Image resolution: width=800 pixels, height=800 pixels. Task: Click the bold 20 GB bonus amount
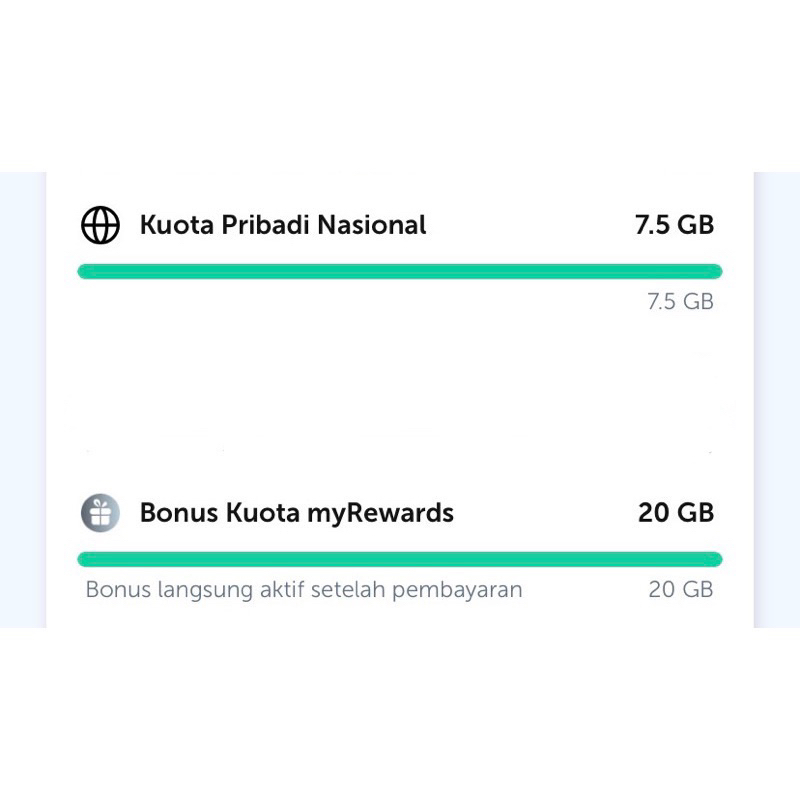point(676,513)
